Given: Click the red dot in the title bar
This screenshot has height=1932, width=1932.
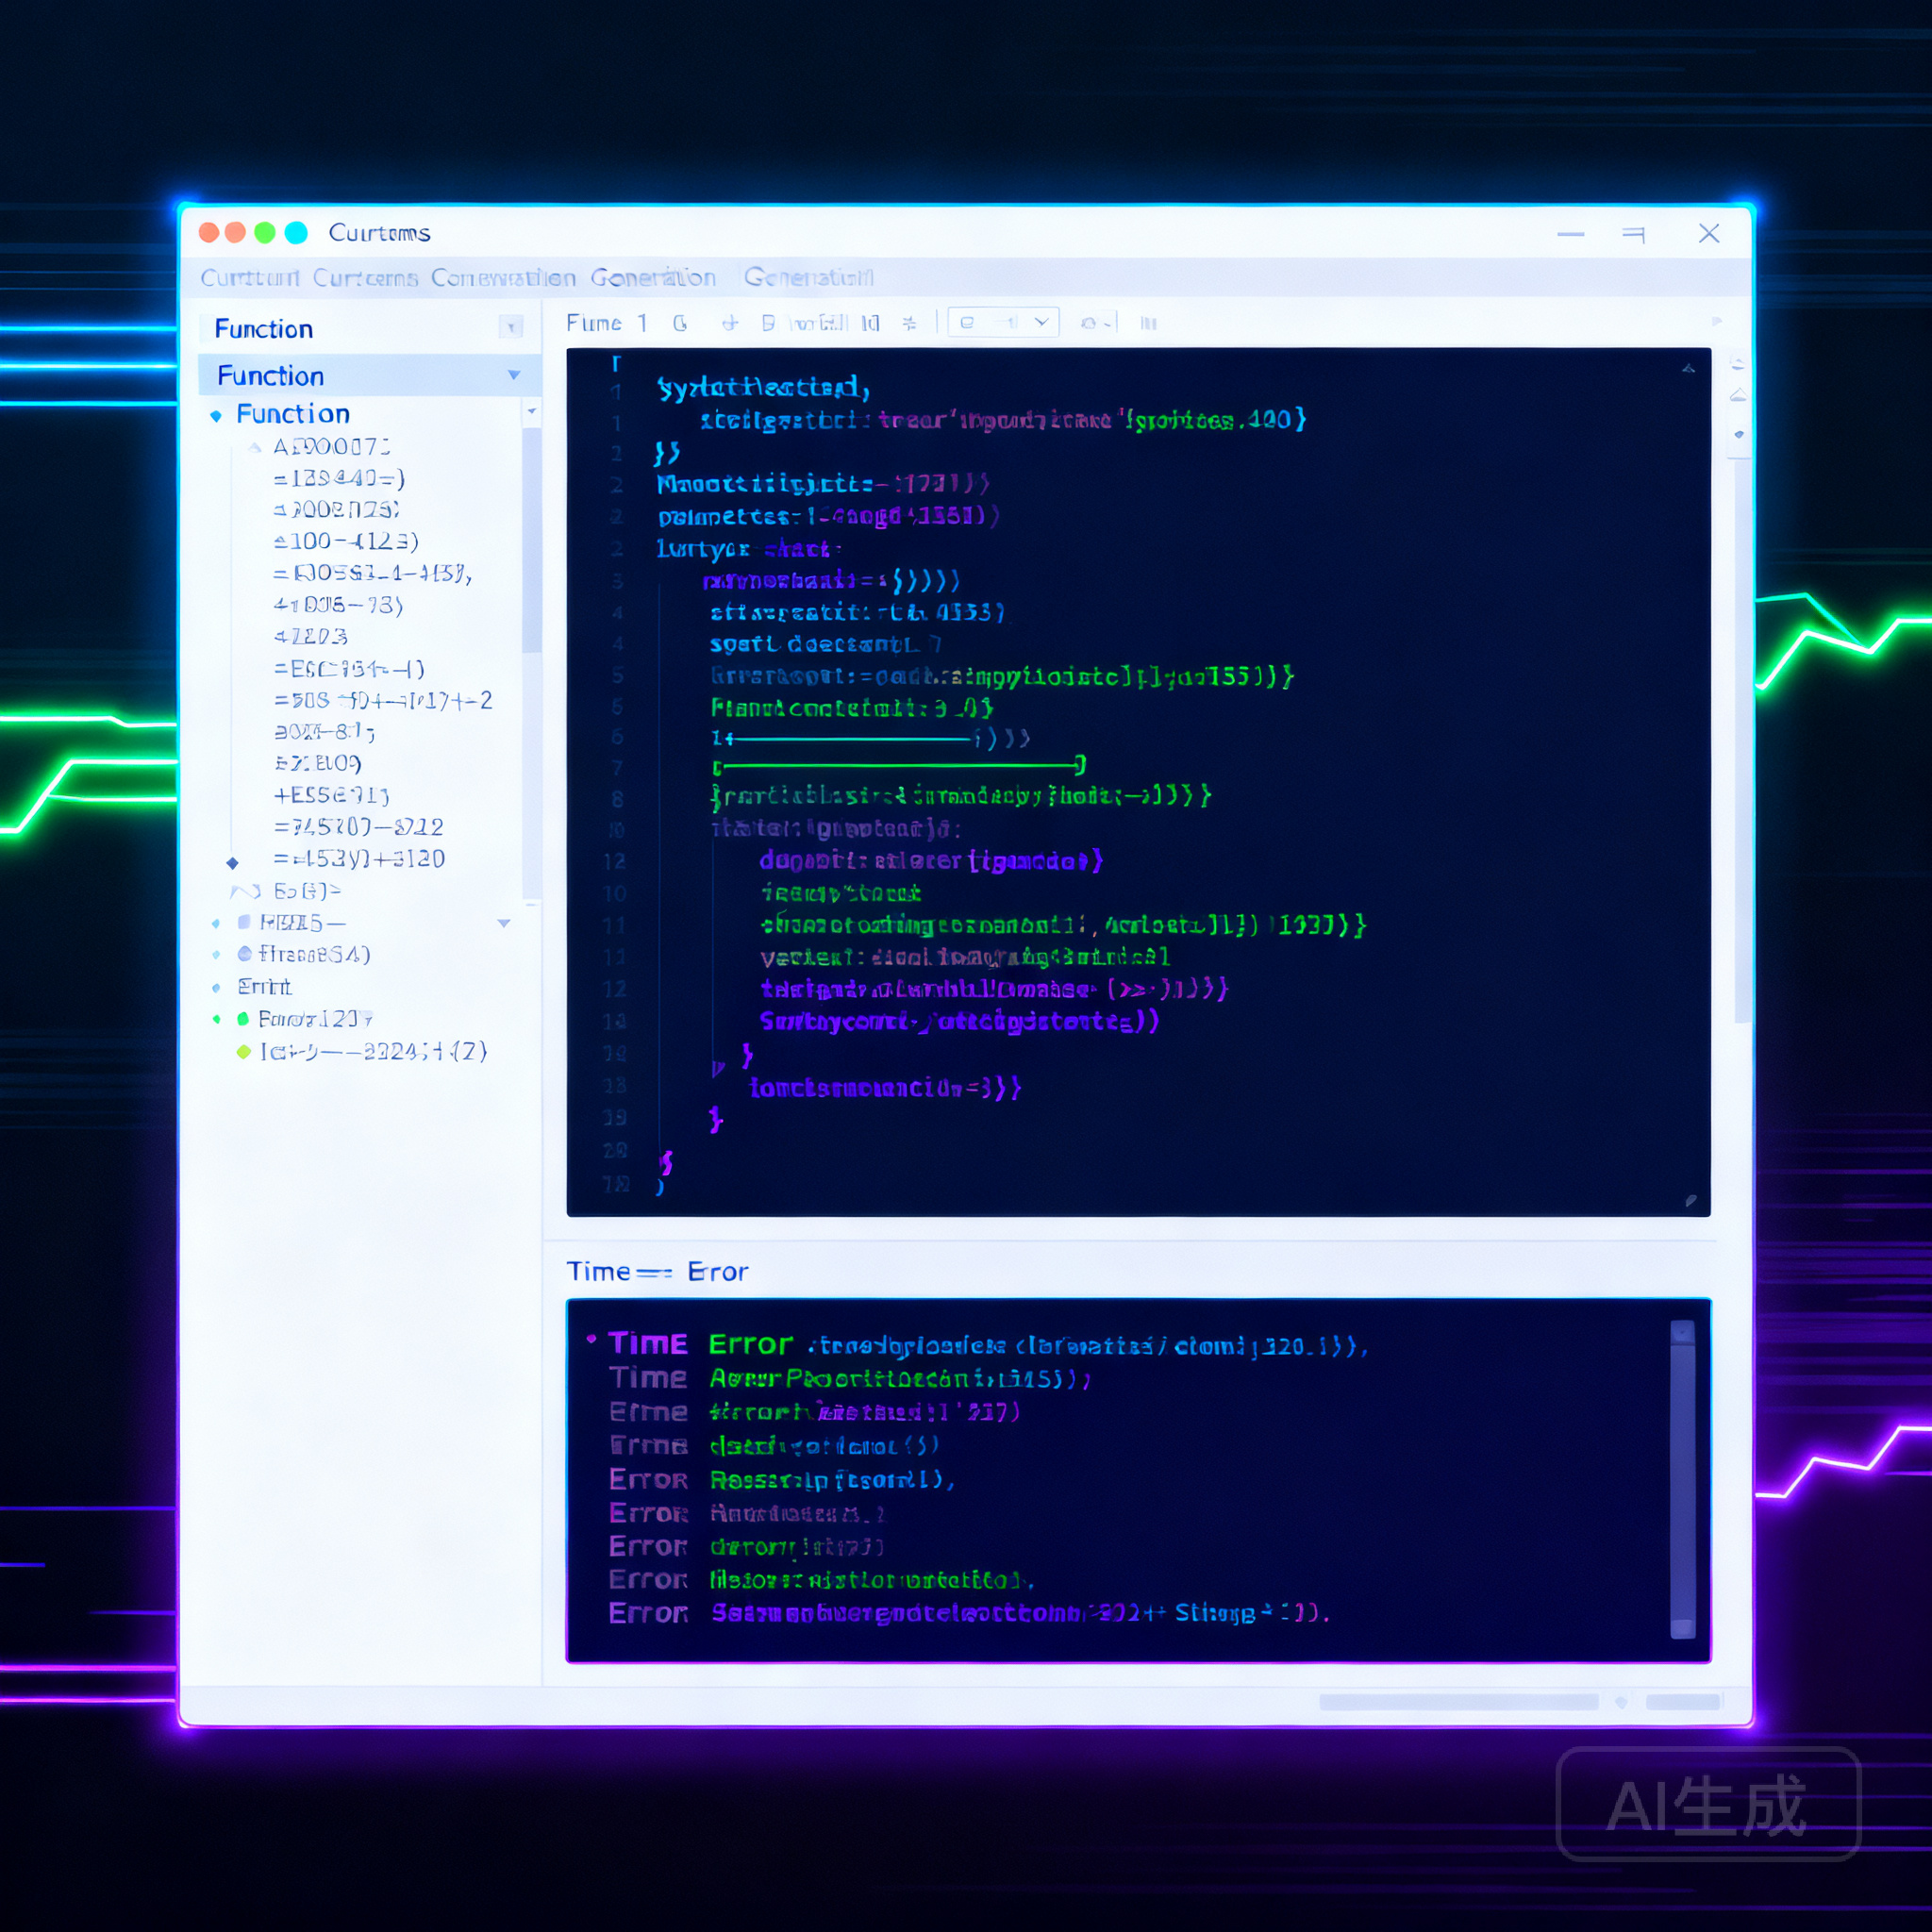Looking at the screenshot, I should click(209, 232).
